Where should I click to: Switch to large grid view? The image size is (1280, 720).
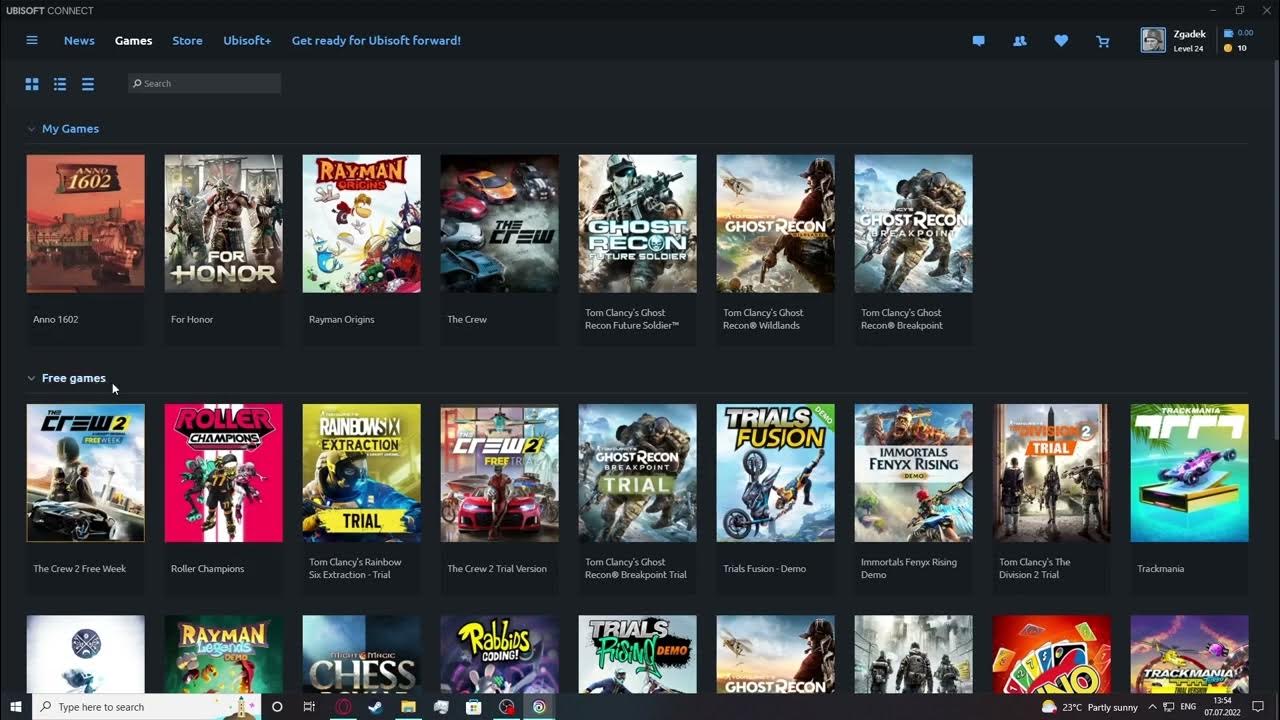(32, 84)
